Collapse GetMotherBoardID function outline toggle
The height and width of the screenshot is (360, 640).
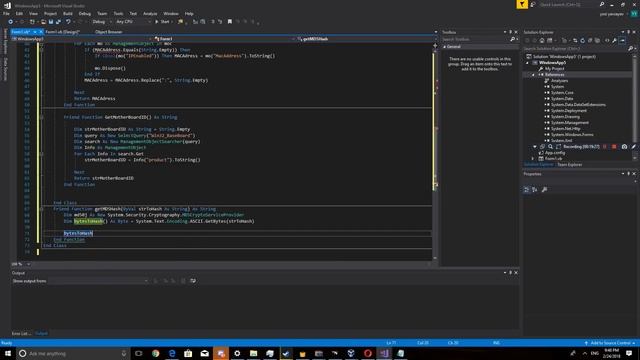coord(42,117)
